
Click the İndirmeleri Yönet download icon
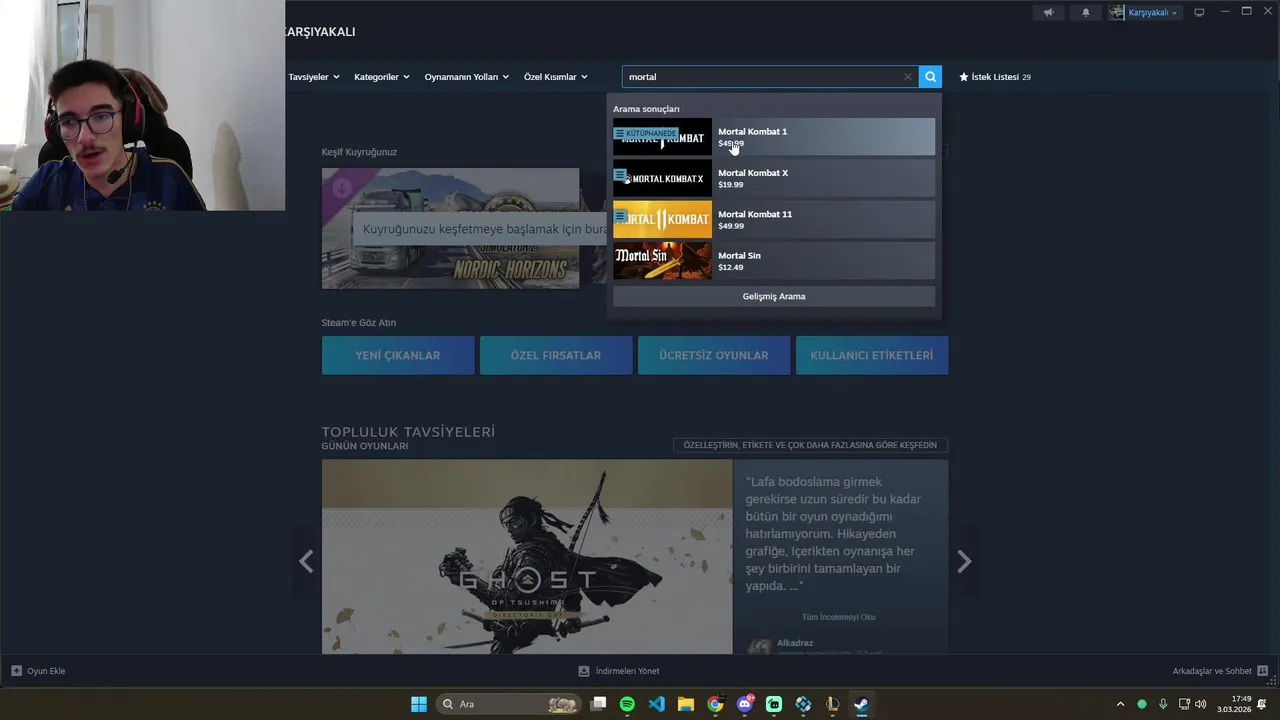(584, 671)
